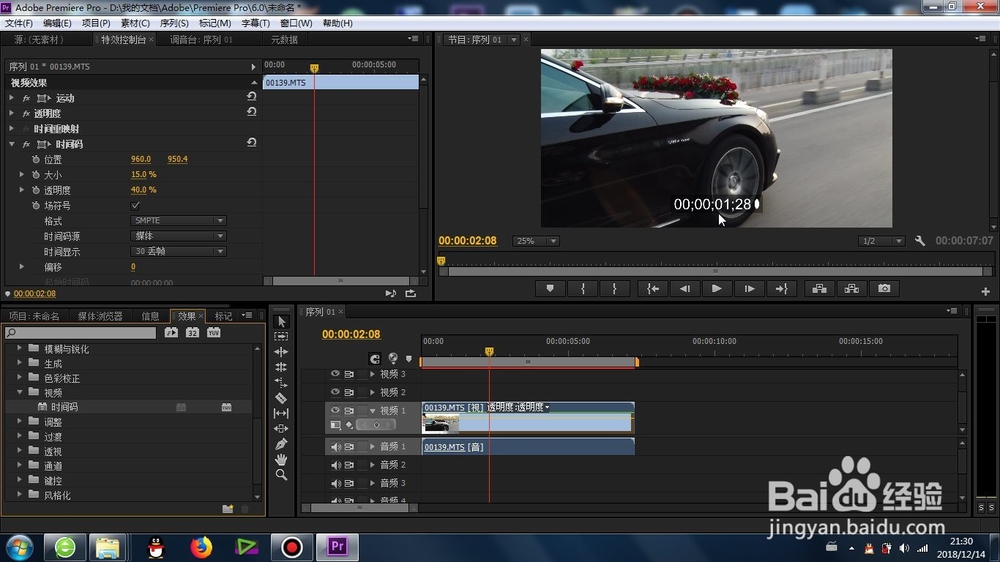
Task: Step forward one frame
Action: [749, 289]
